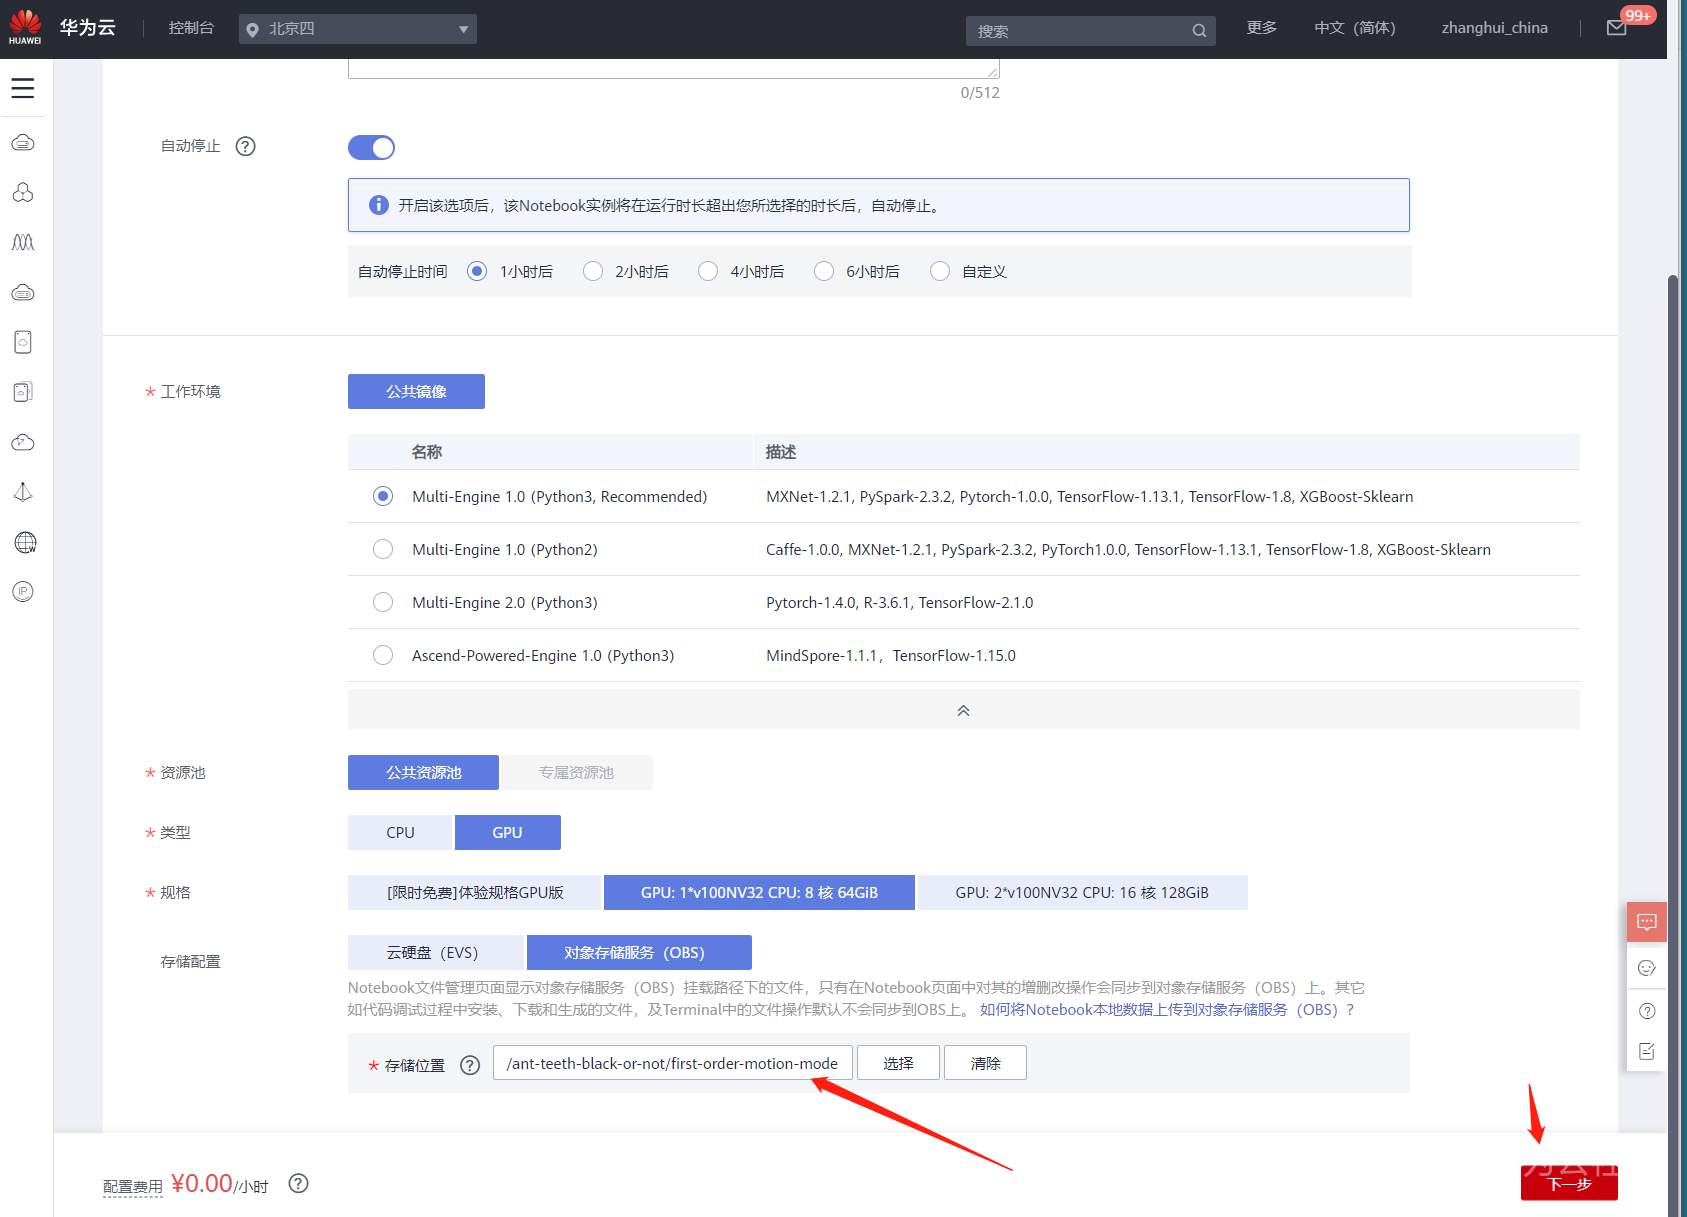Open the zhanghui_china account menu
This screenshot has height=1217, width=1687.
(1495, 28)
